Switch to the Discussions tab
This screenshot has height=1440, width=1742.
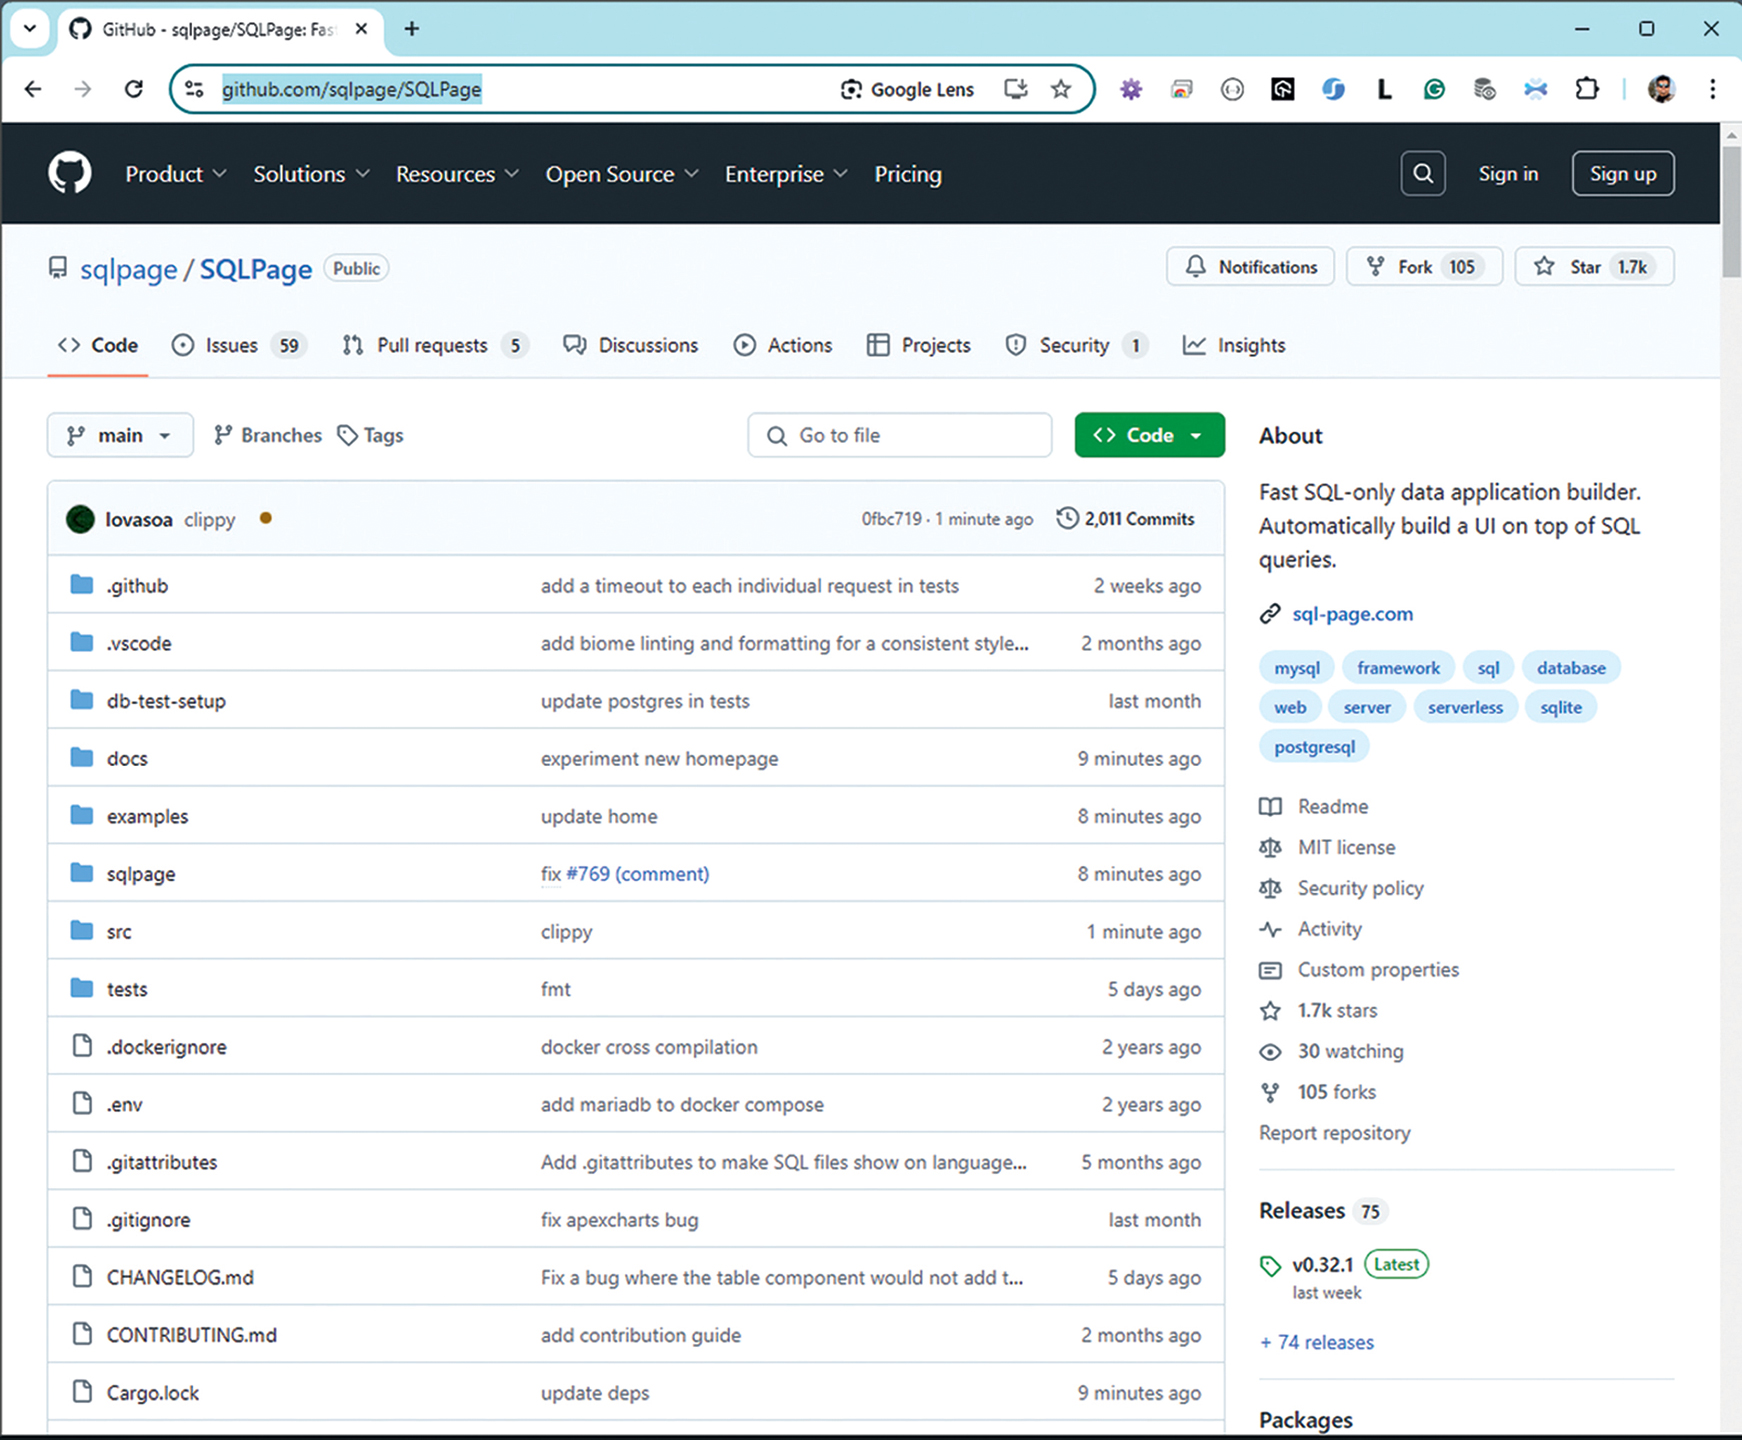[631, 345]
